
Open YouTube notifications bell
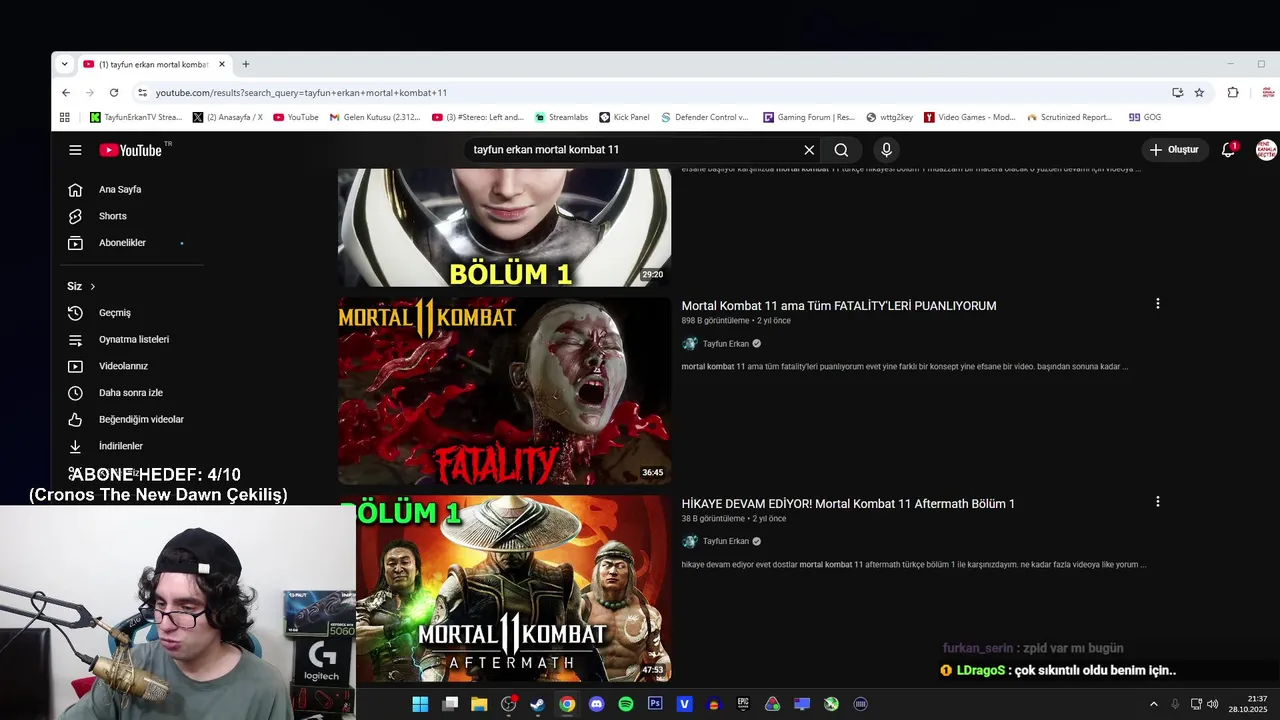pos(1228,150)
